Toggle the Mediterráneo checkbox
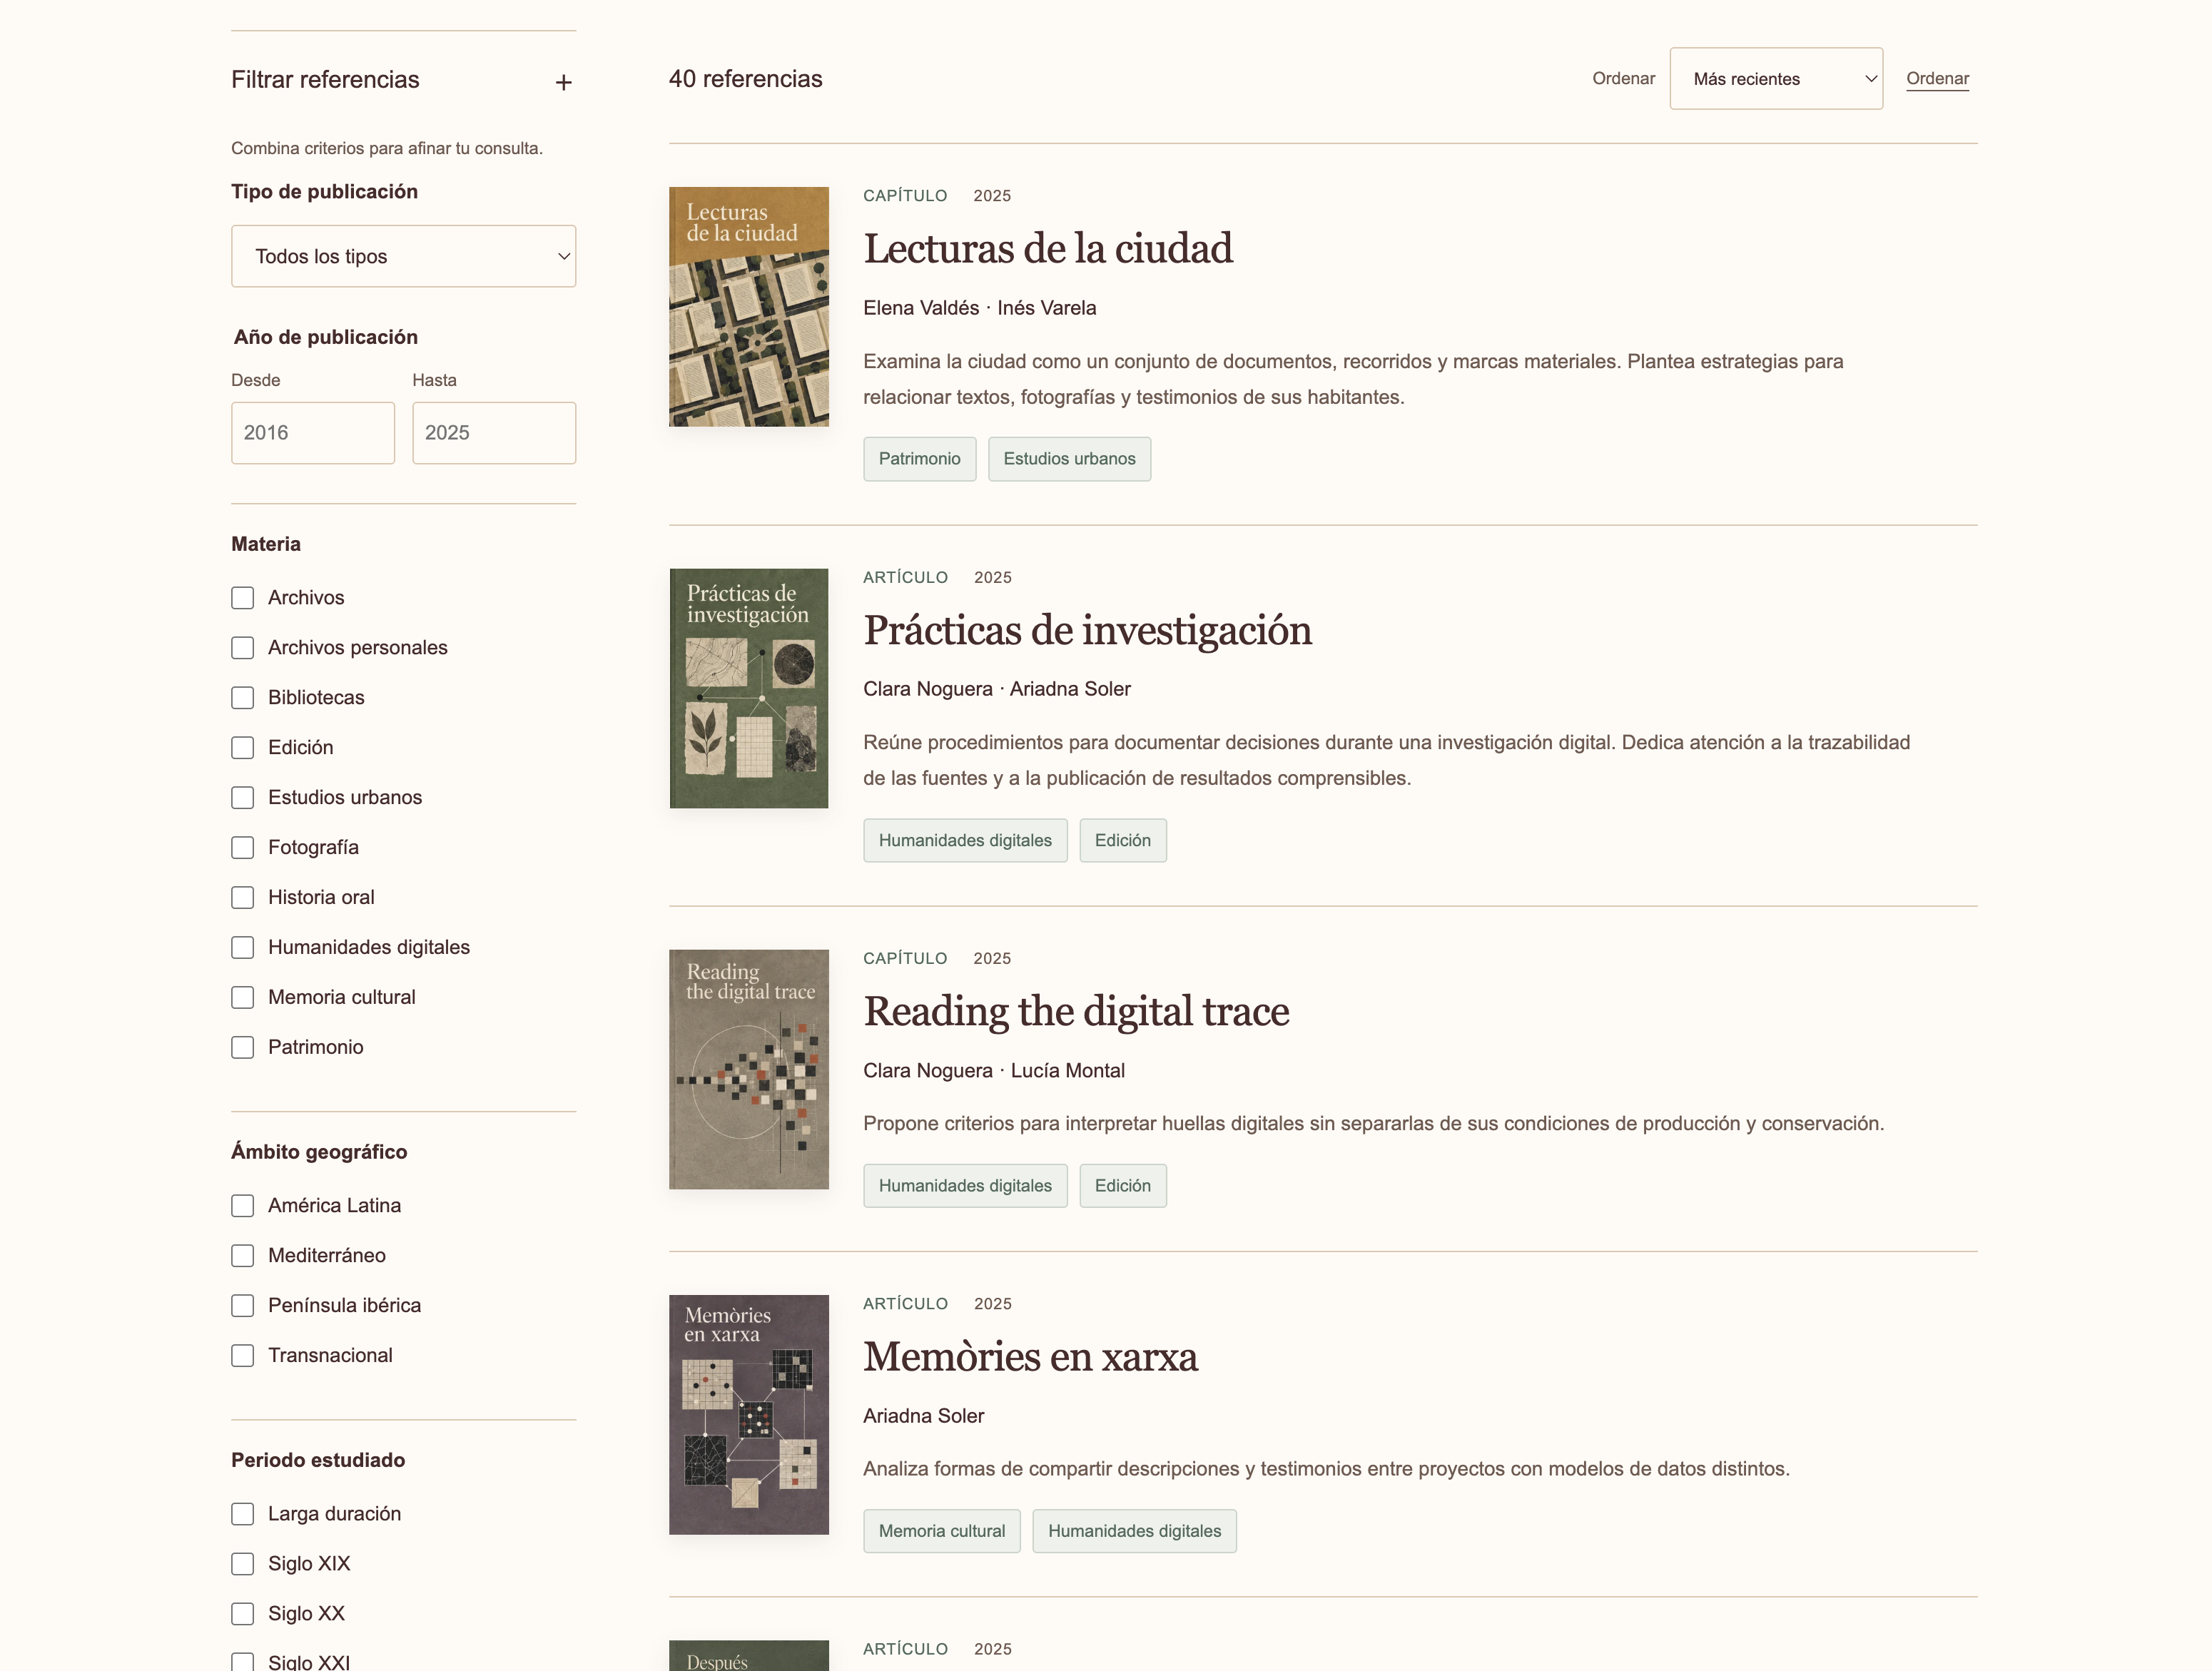This screenshot has height=1671, width=2212. 242,1256
